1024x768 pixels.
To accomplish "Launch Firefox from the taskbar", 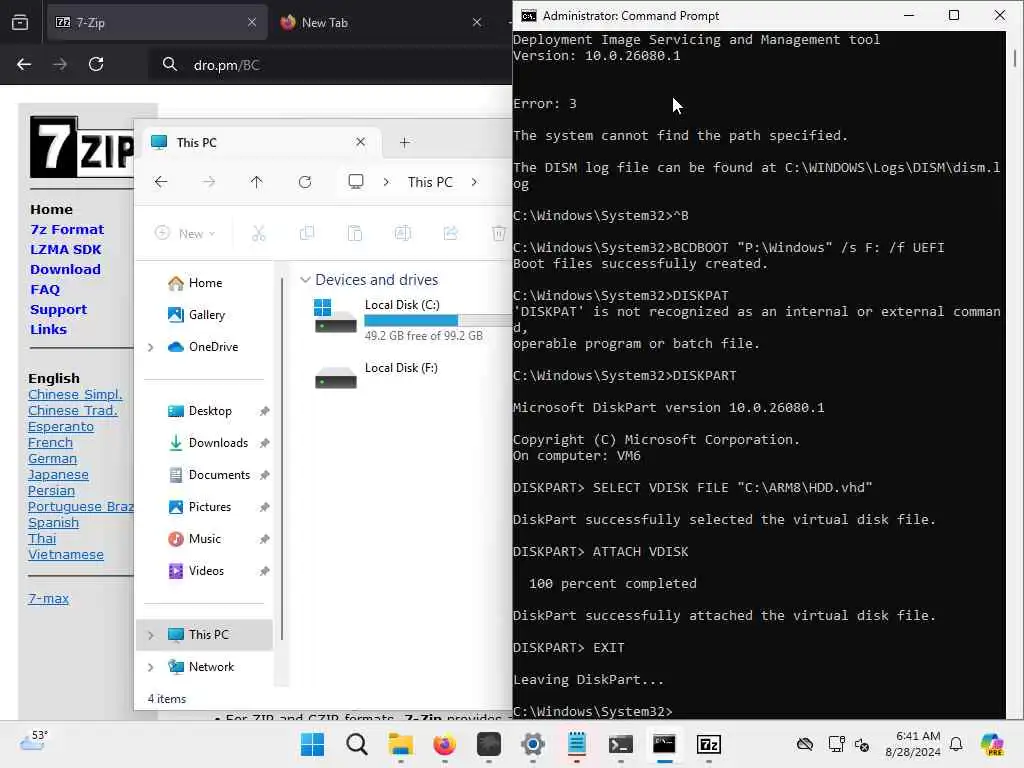I will click(x=445, y=744).
